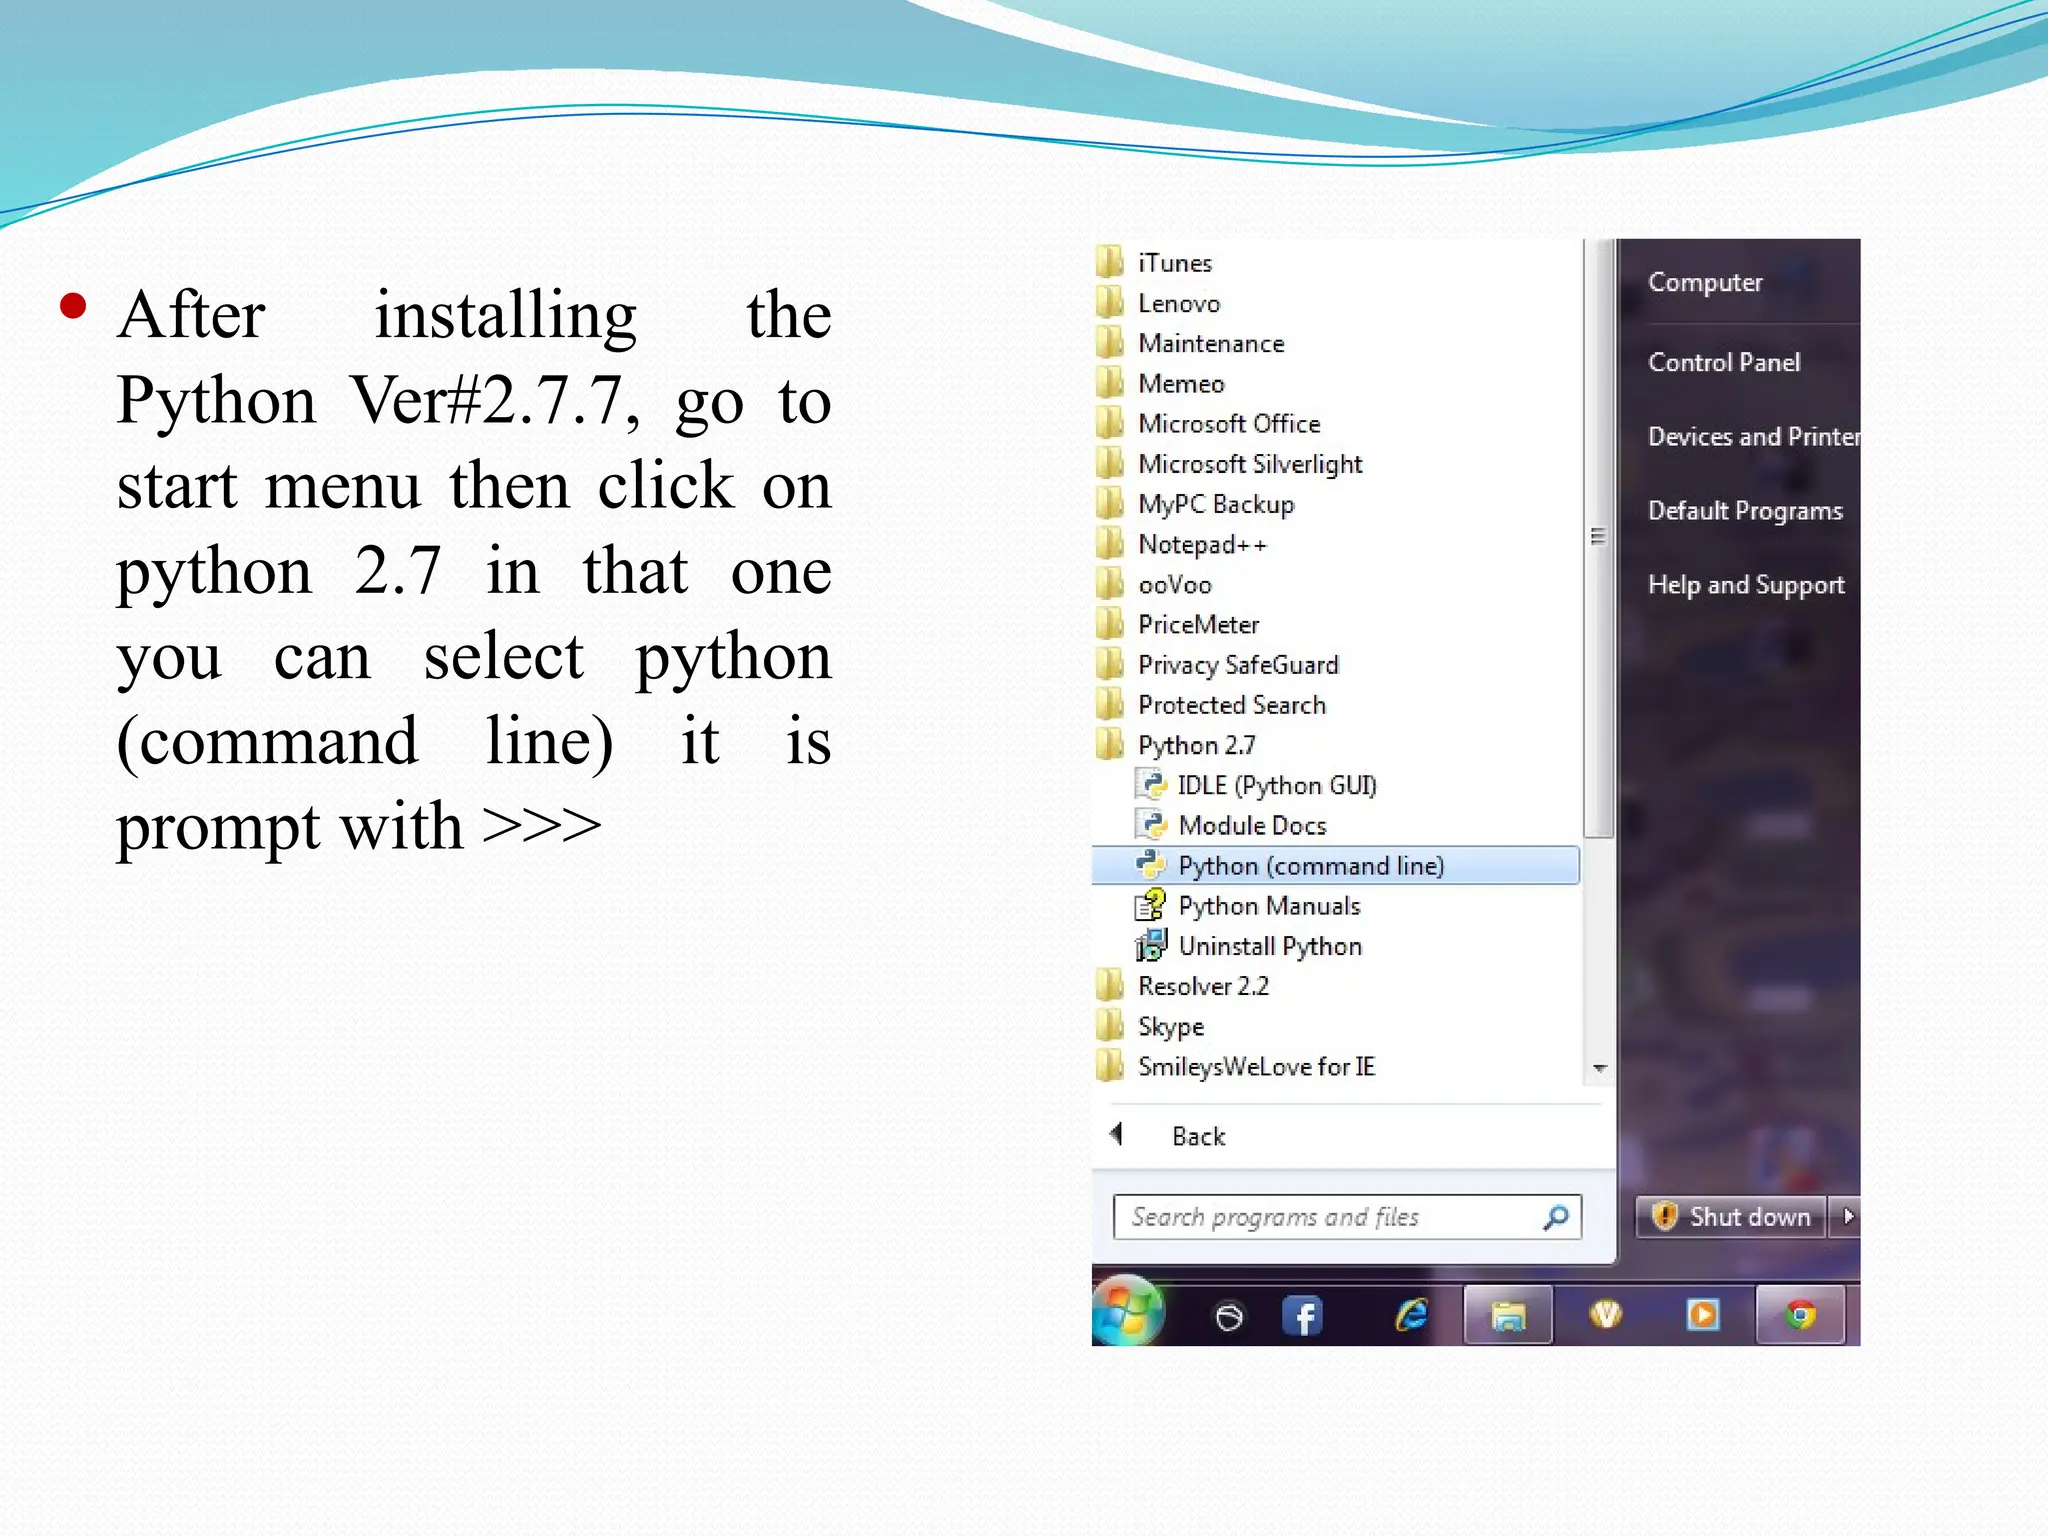Launch Internet Explorer from taskbar
The width and height of the screenshot is (2048, 1536).
click(1411, 1315)
